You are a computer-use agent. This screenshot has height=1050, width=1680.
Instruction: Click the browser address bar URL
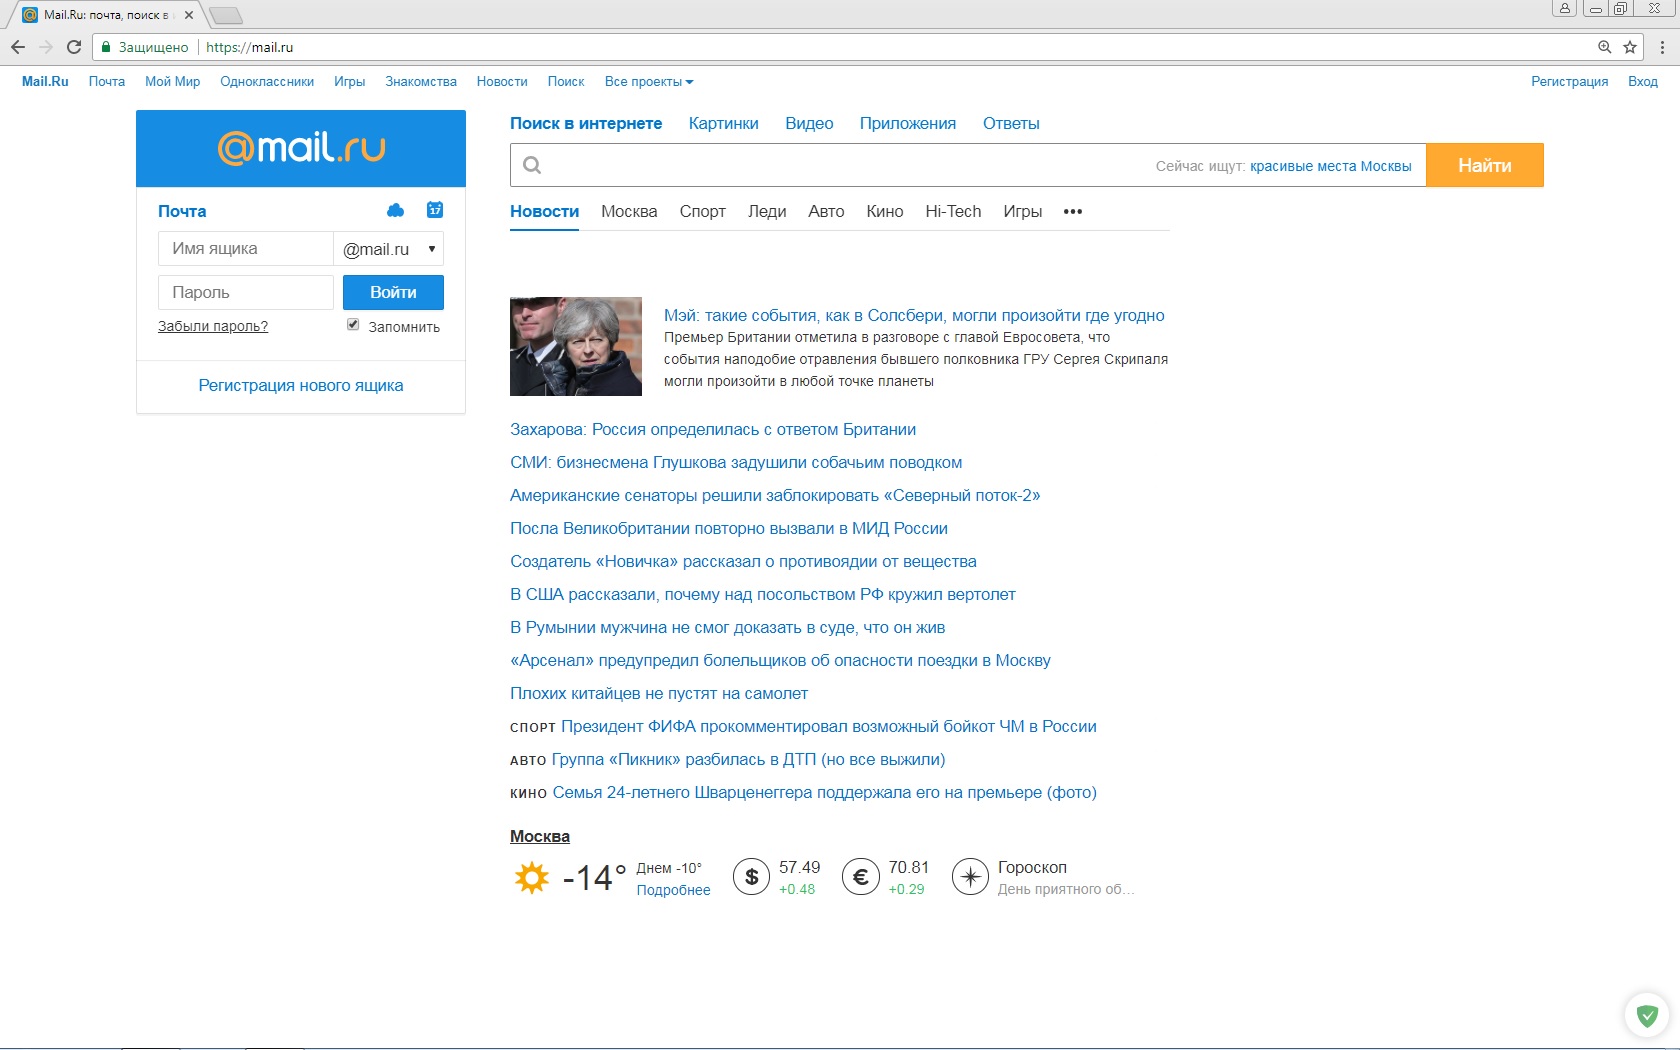(250, 47)
